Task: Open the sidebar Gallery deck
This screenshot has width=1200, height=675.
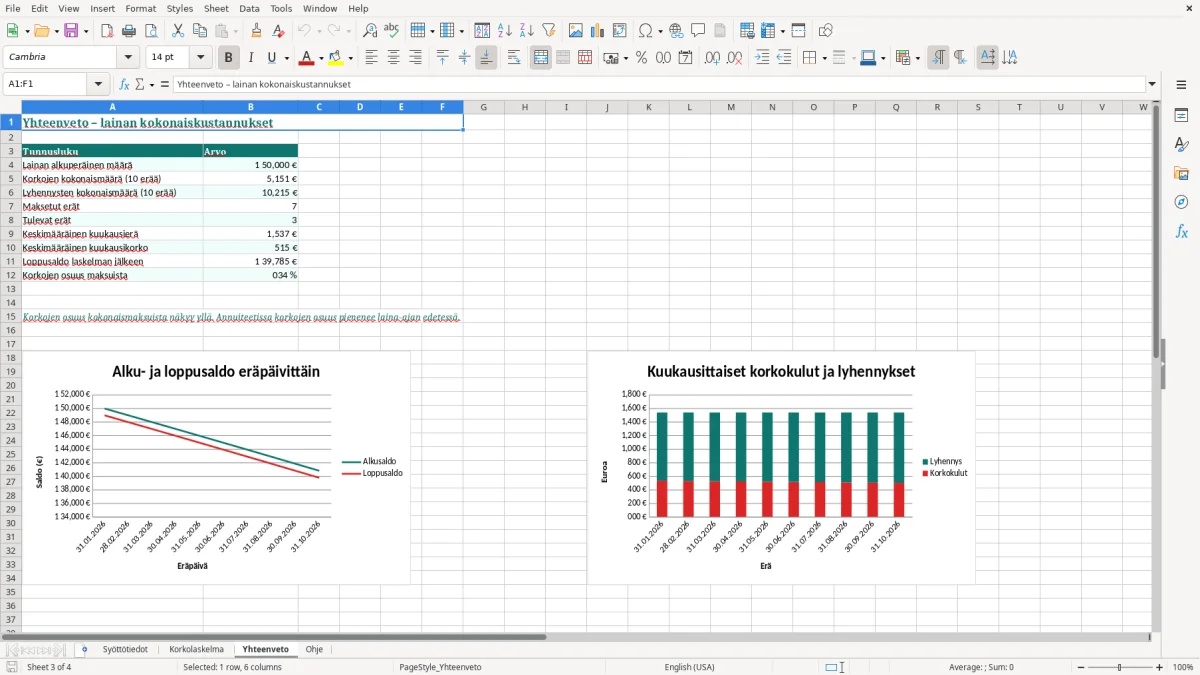Action: pyautogui.click(x=1181, y=173)
